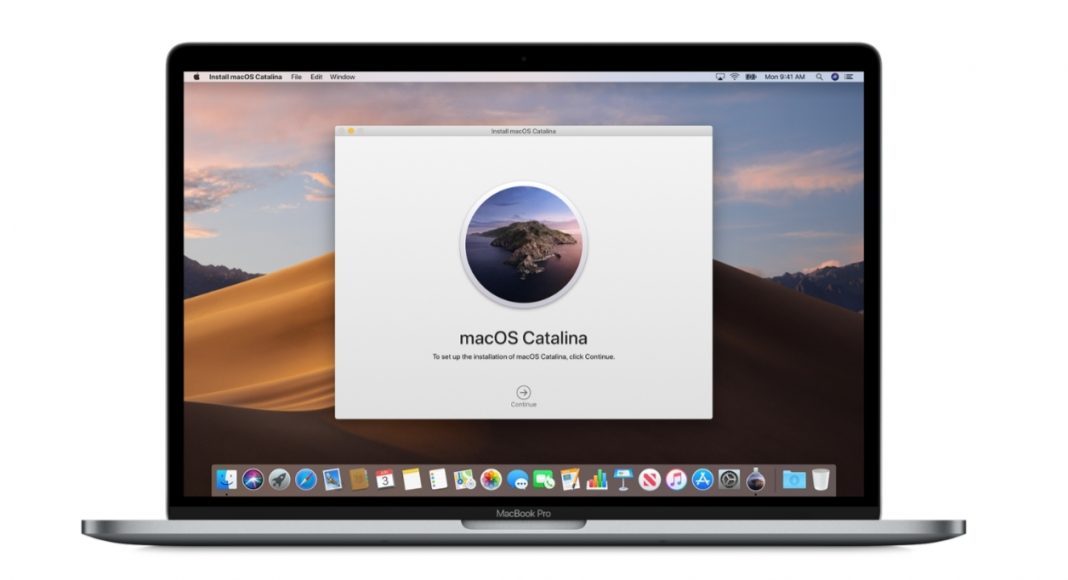The width and height of the screenshot is (1068, 580).
Task: Open Photos app in dock
Action: pos(490,480)
